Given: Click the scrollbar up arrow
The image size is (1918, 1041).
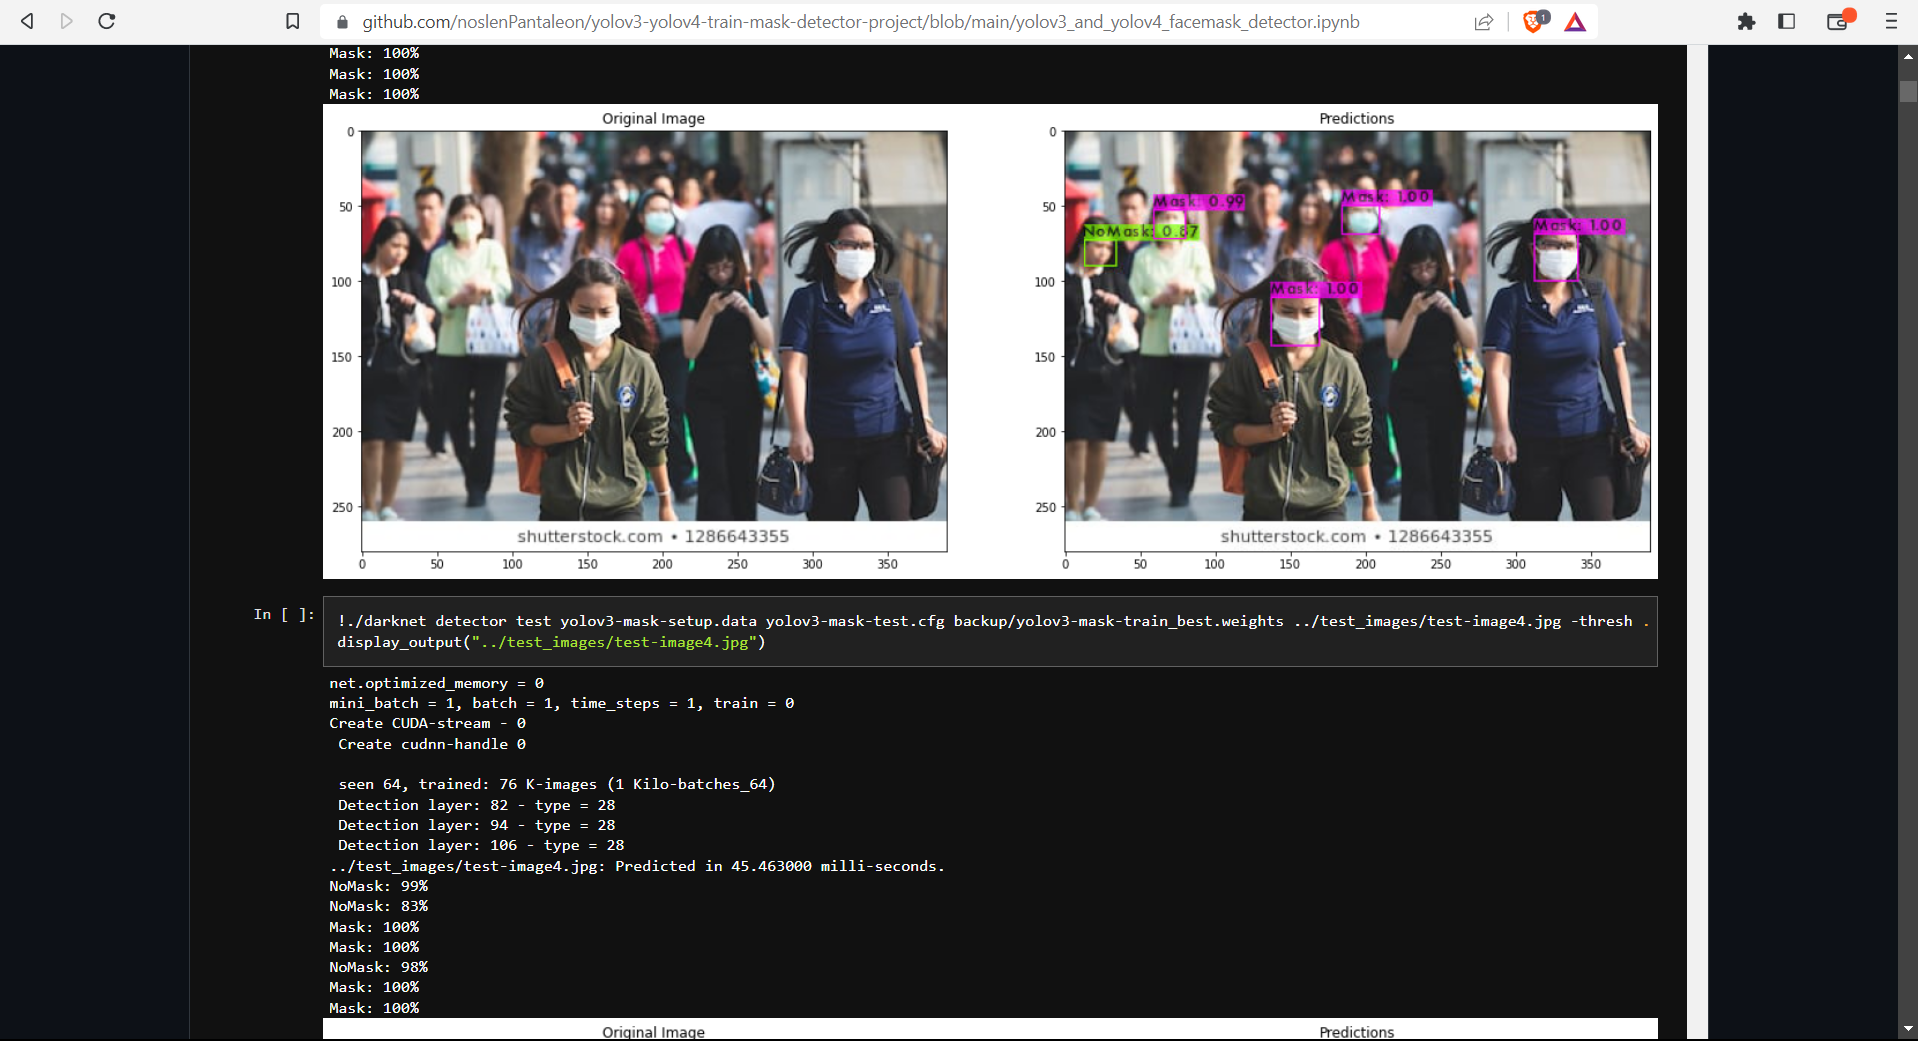Looking at the screenshot, I should coord(1908,57).
